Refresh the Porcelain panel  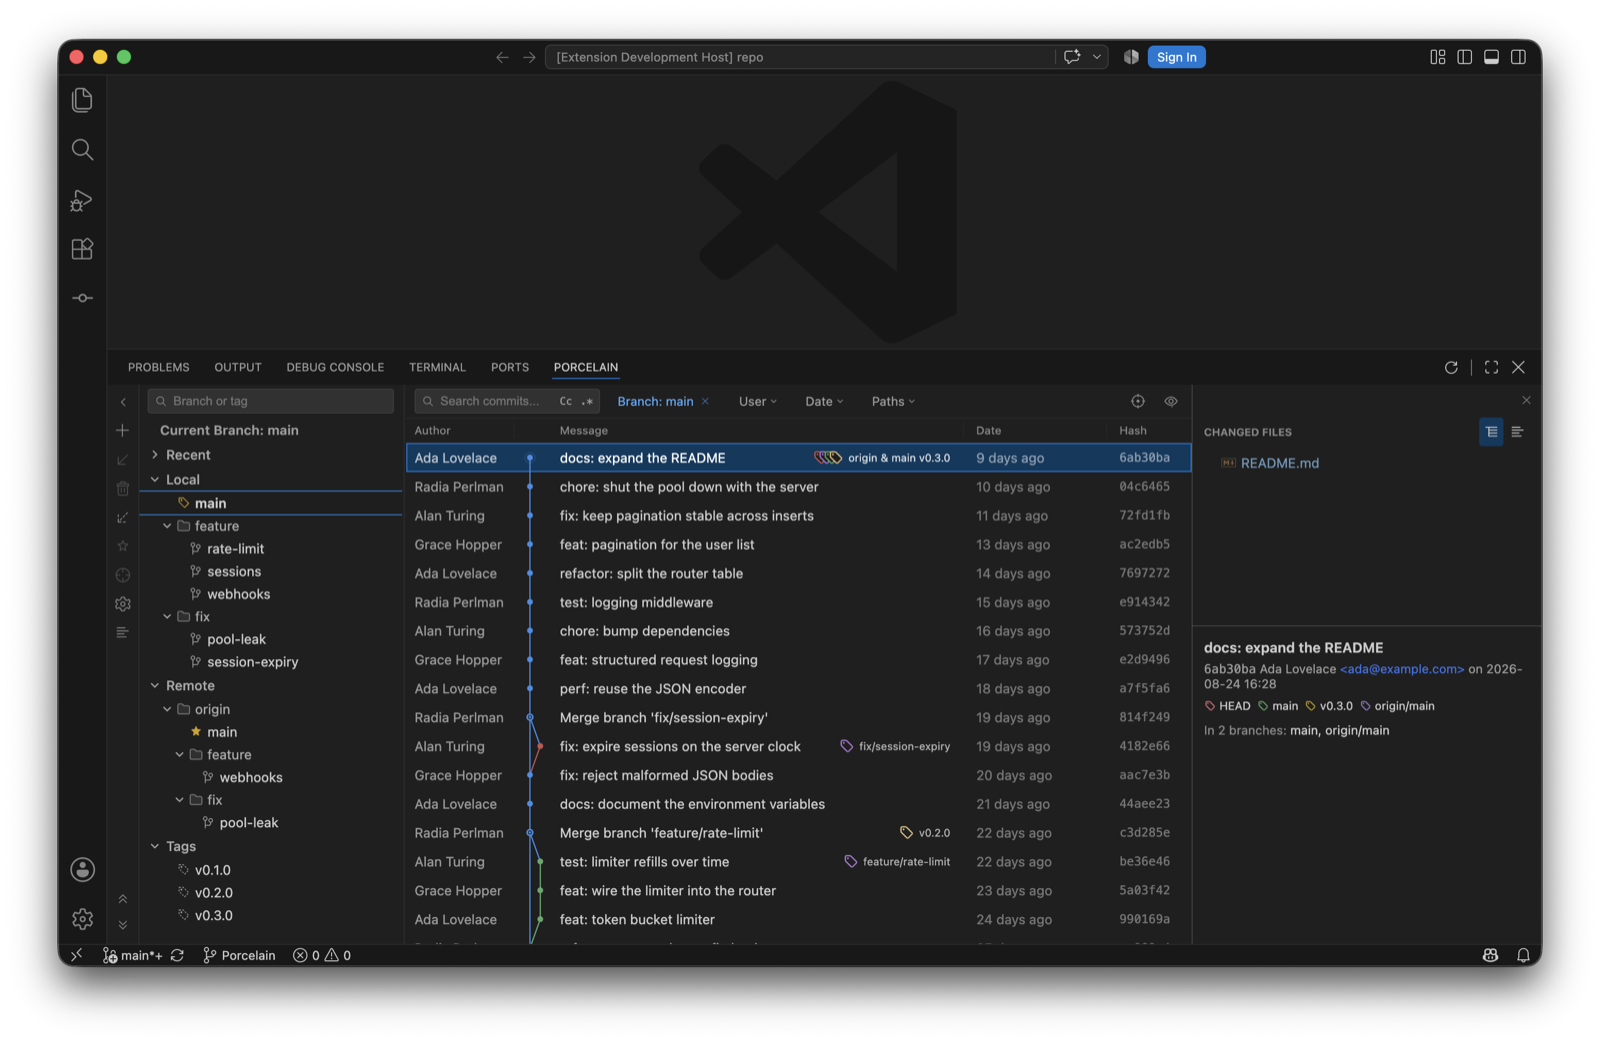pyautogui.click(x=1451, y=367)
